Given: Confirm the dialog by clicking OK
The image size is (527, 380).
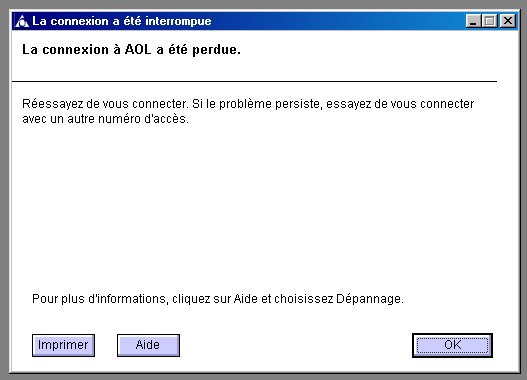Looking at the screenshot, I should pyautogui.click(x=452, y=345).
